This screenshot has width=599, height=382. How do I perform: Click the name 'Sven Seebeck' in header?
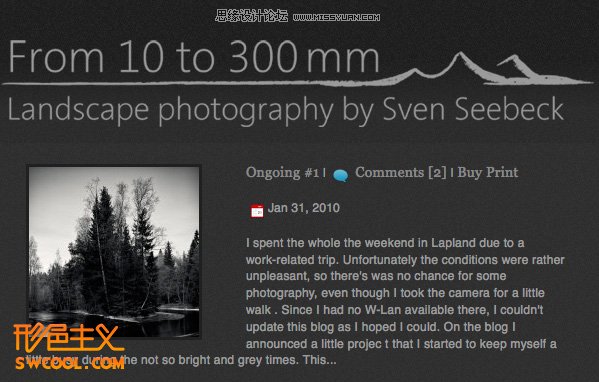(473, 109)
